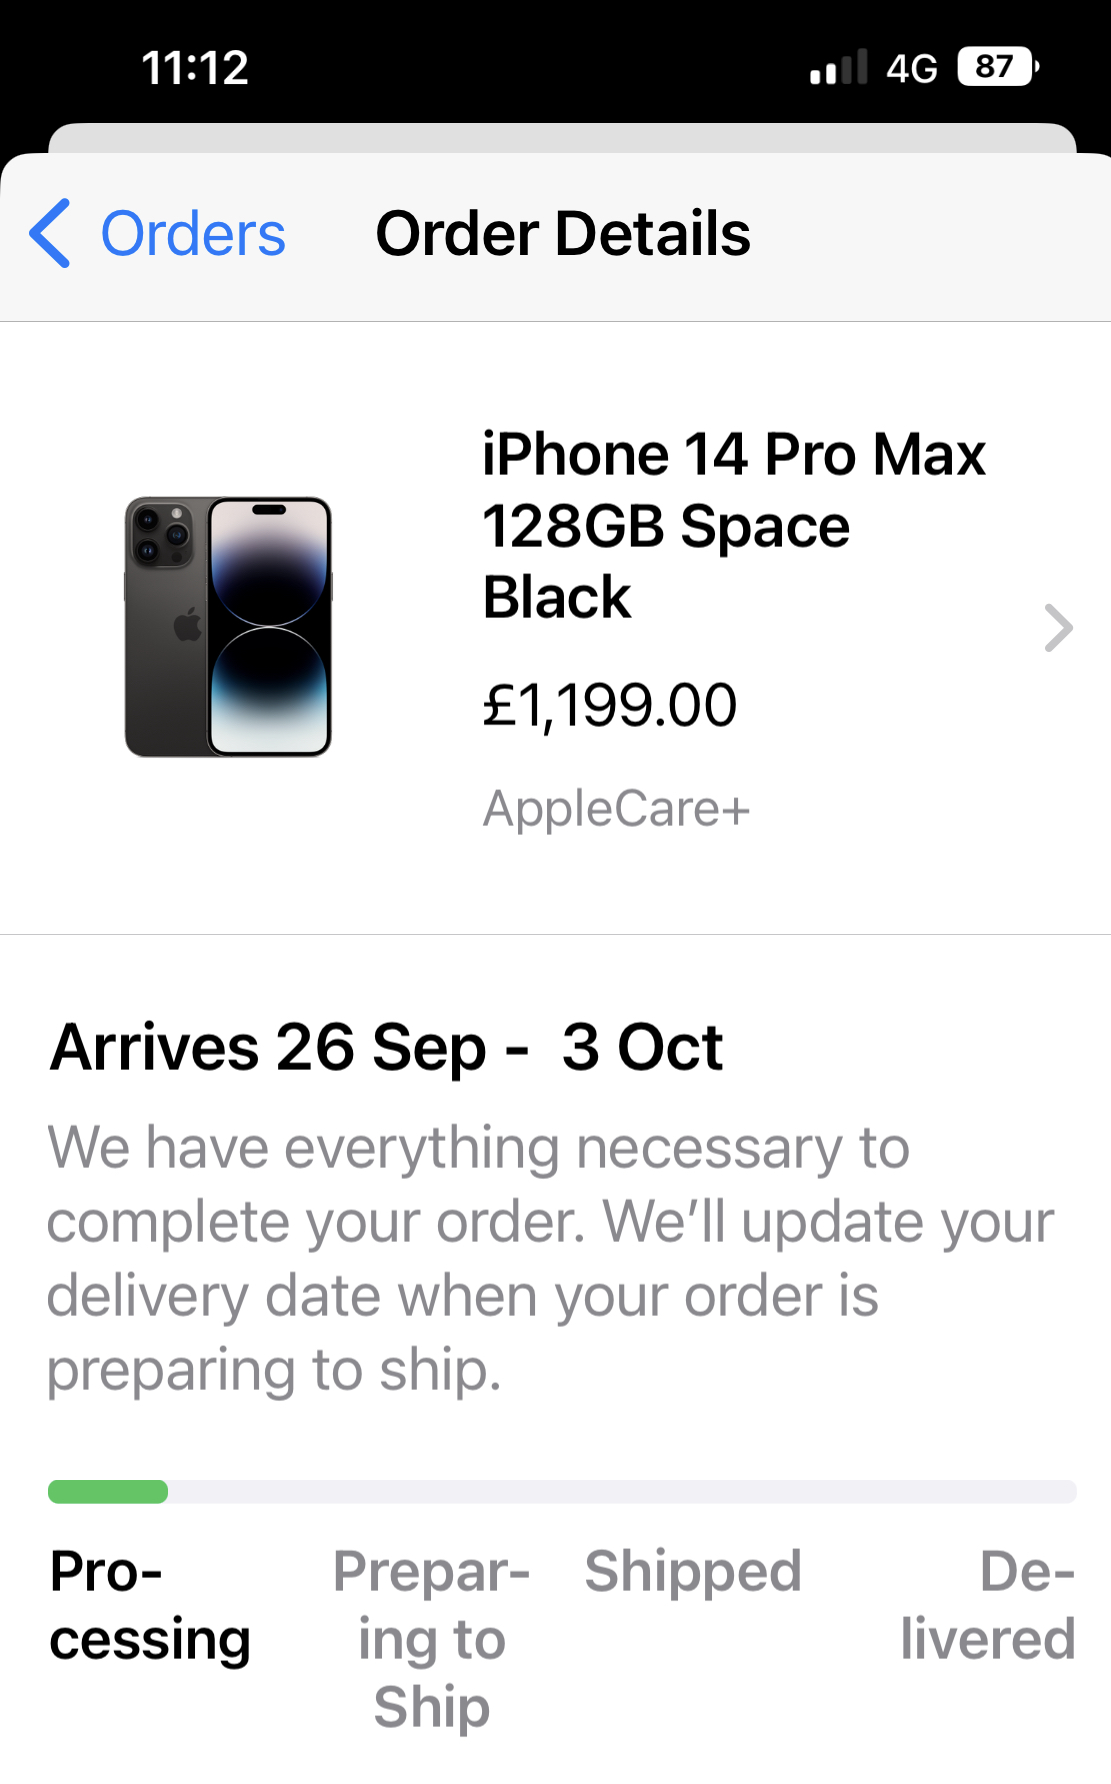Tap the cellular signal bars icon
The height and width of the screenshot is (1784, 1111).
pos(839,68)
